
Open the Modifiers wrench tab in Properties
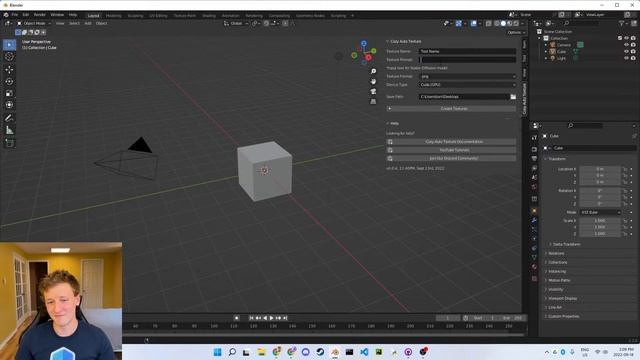click(534, 220)
